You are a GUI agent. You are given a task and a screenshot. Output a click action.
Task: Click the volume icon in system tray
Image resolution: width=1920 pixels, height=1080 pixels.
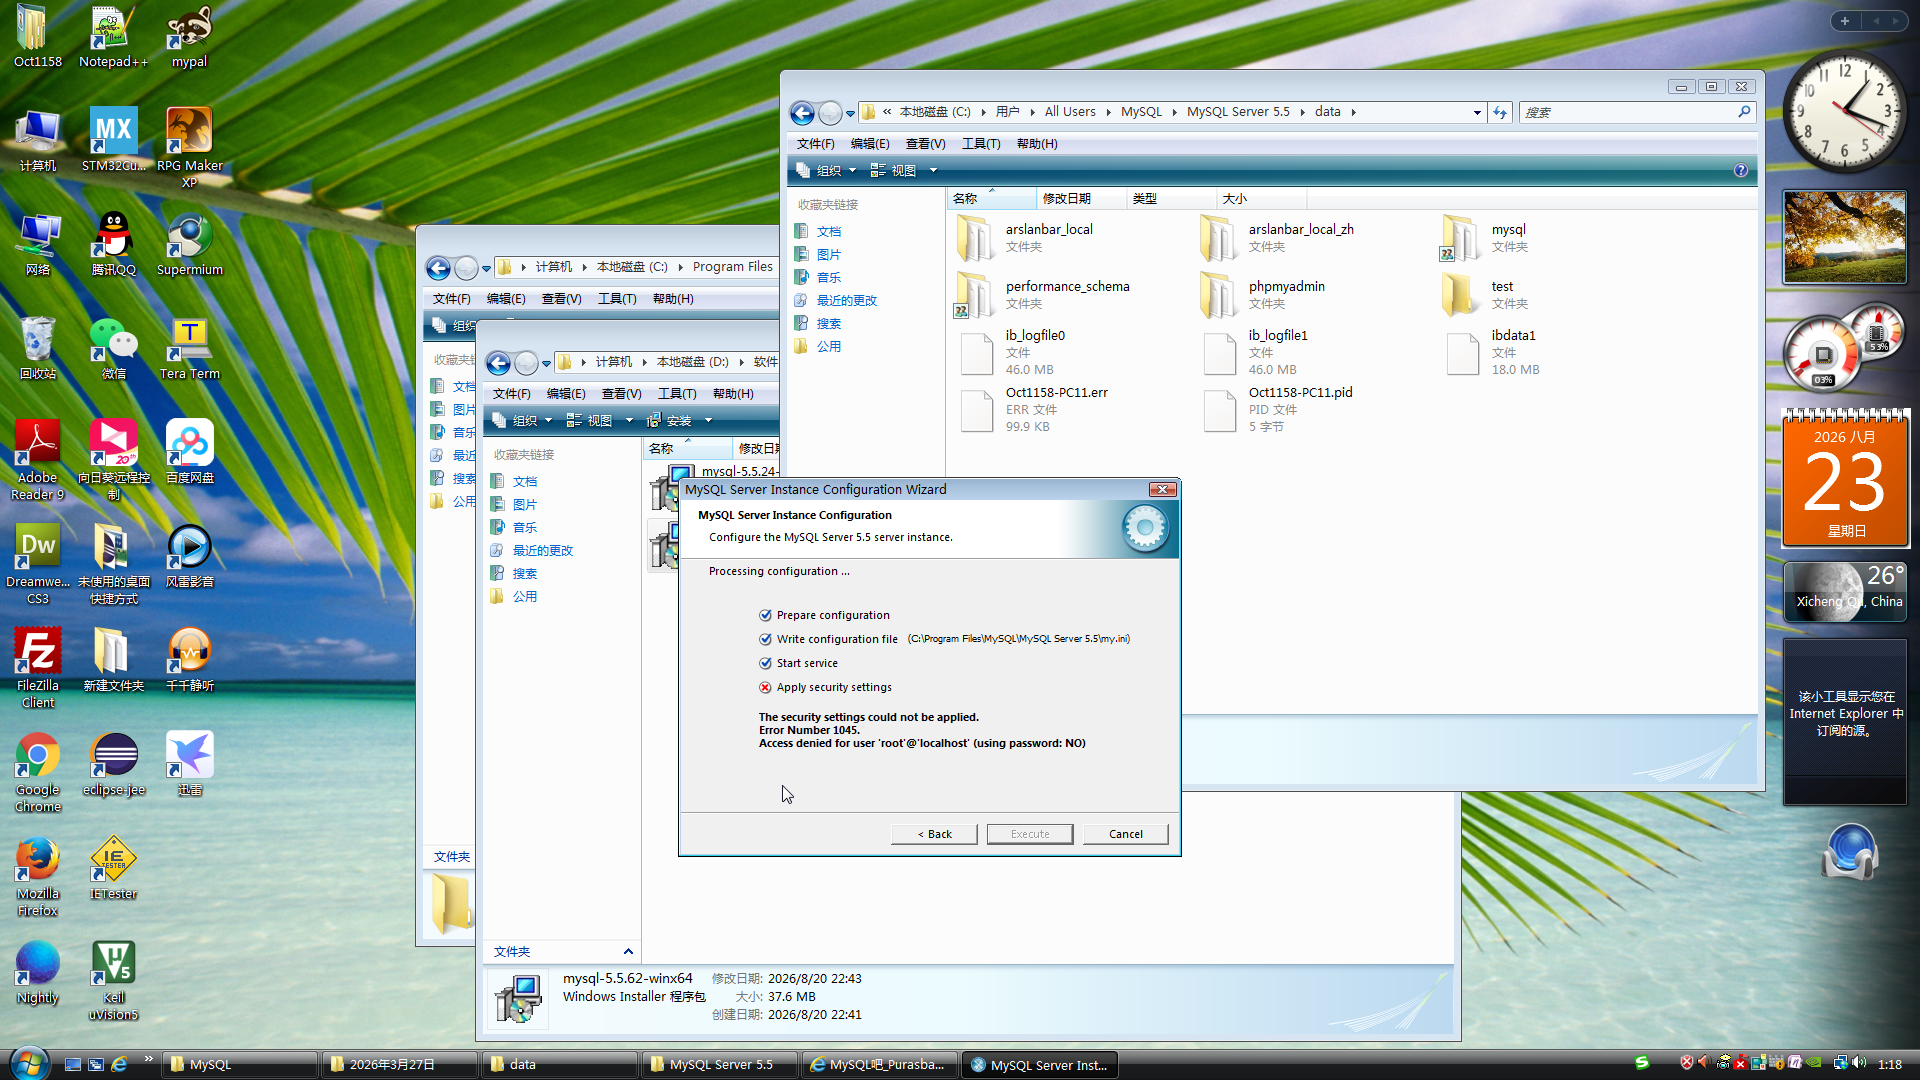point(1859,1063)
